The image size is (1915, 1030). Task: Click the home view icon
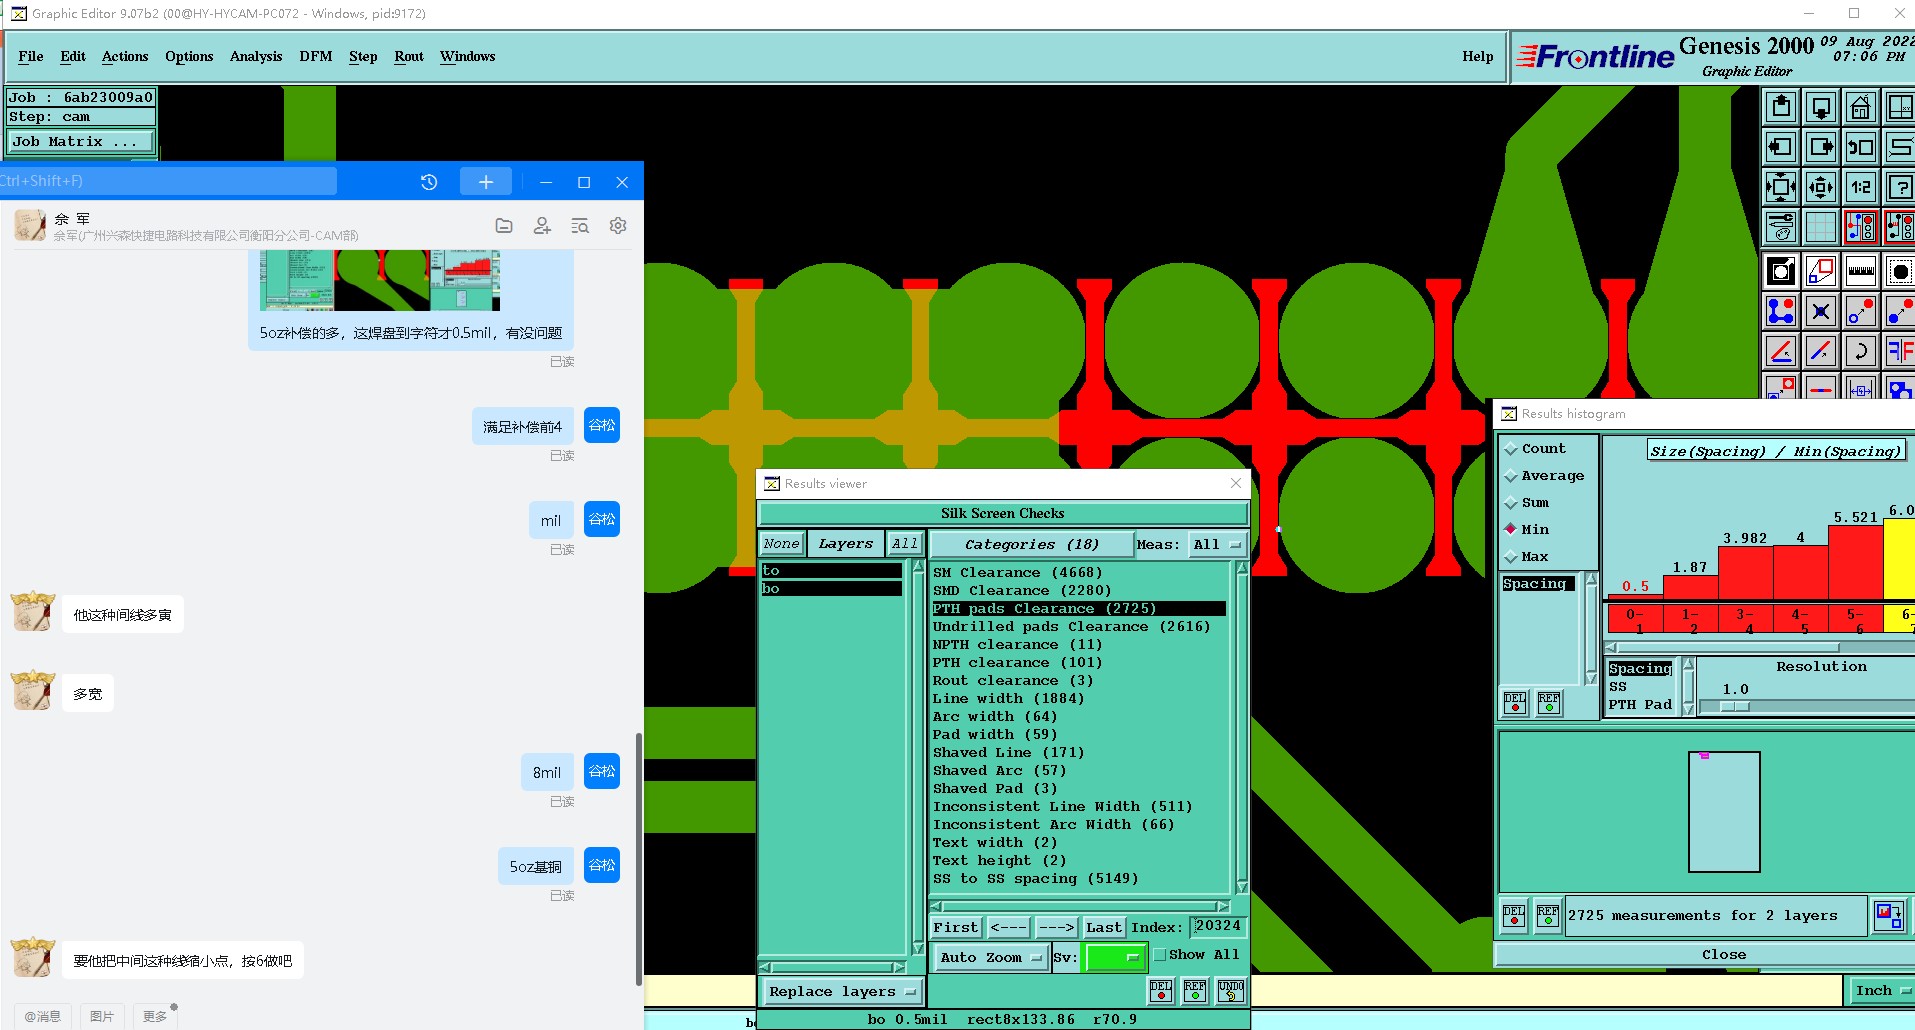pos(1860,107)
